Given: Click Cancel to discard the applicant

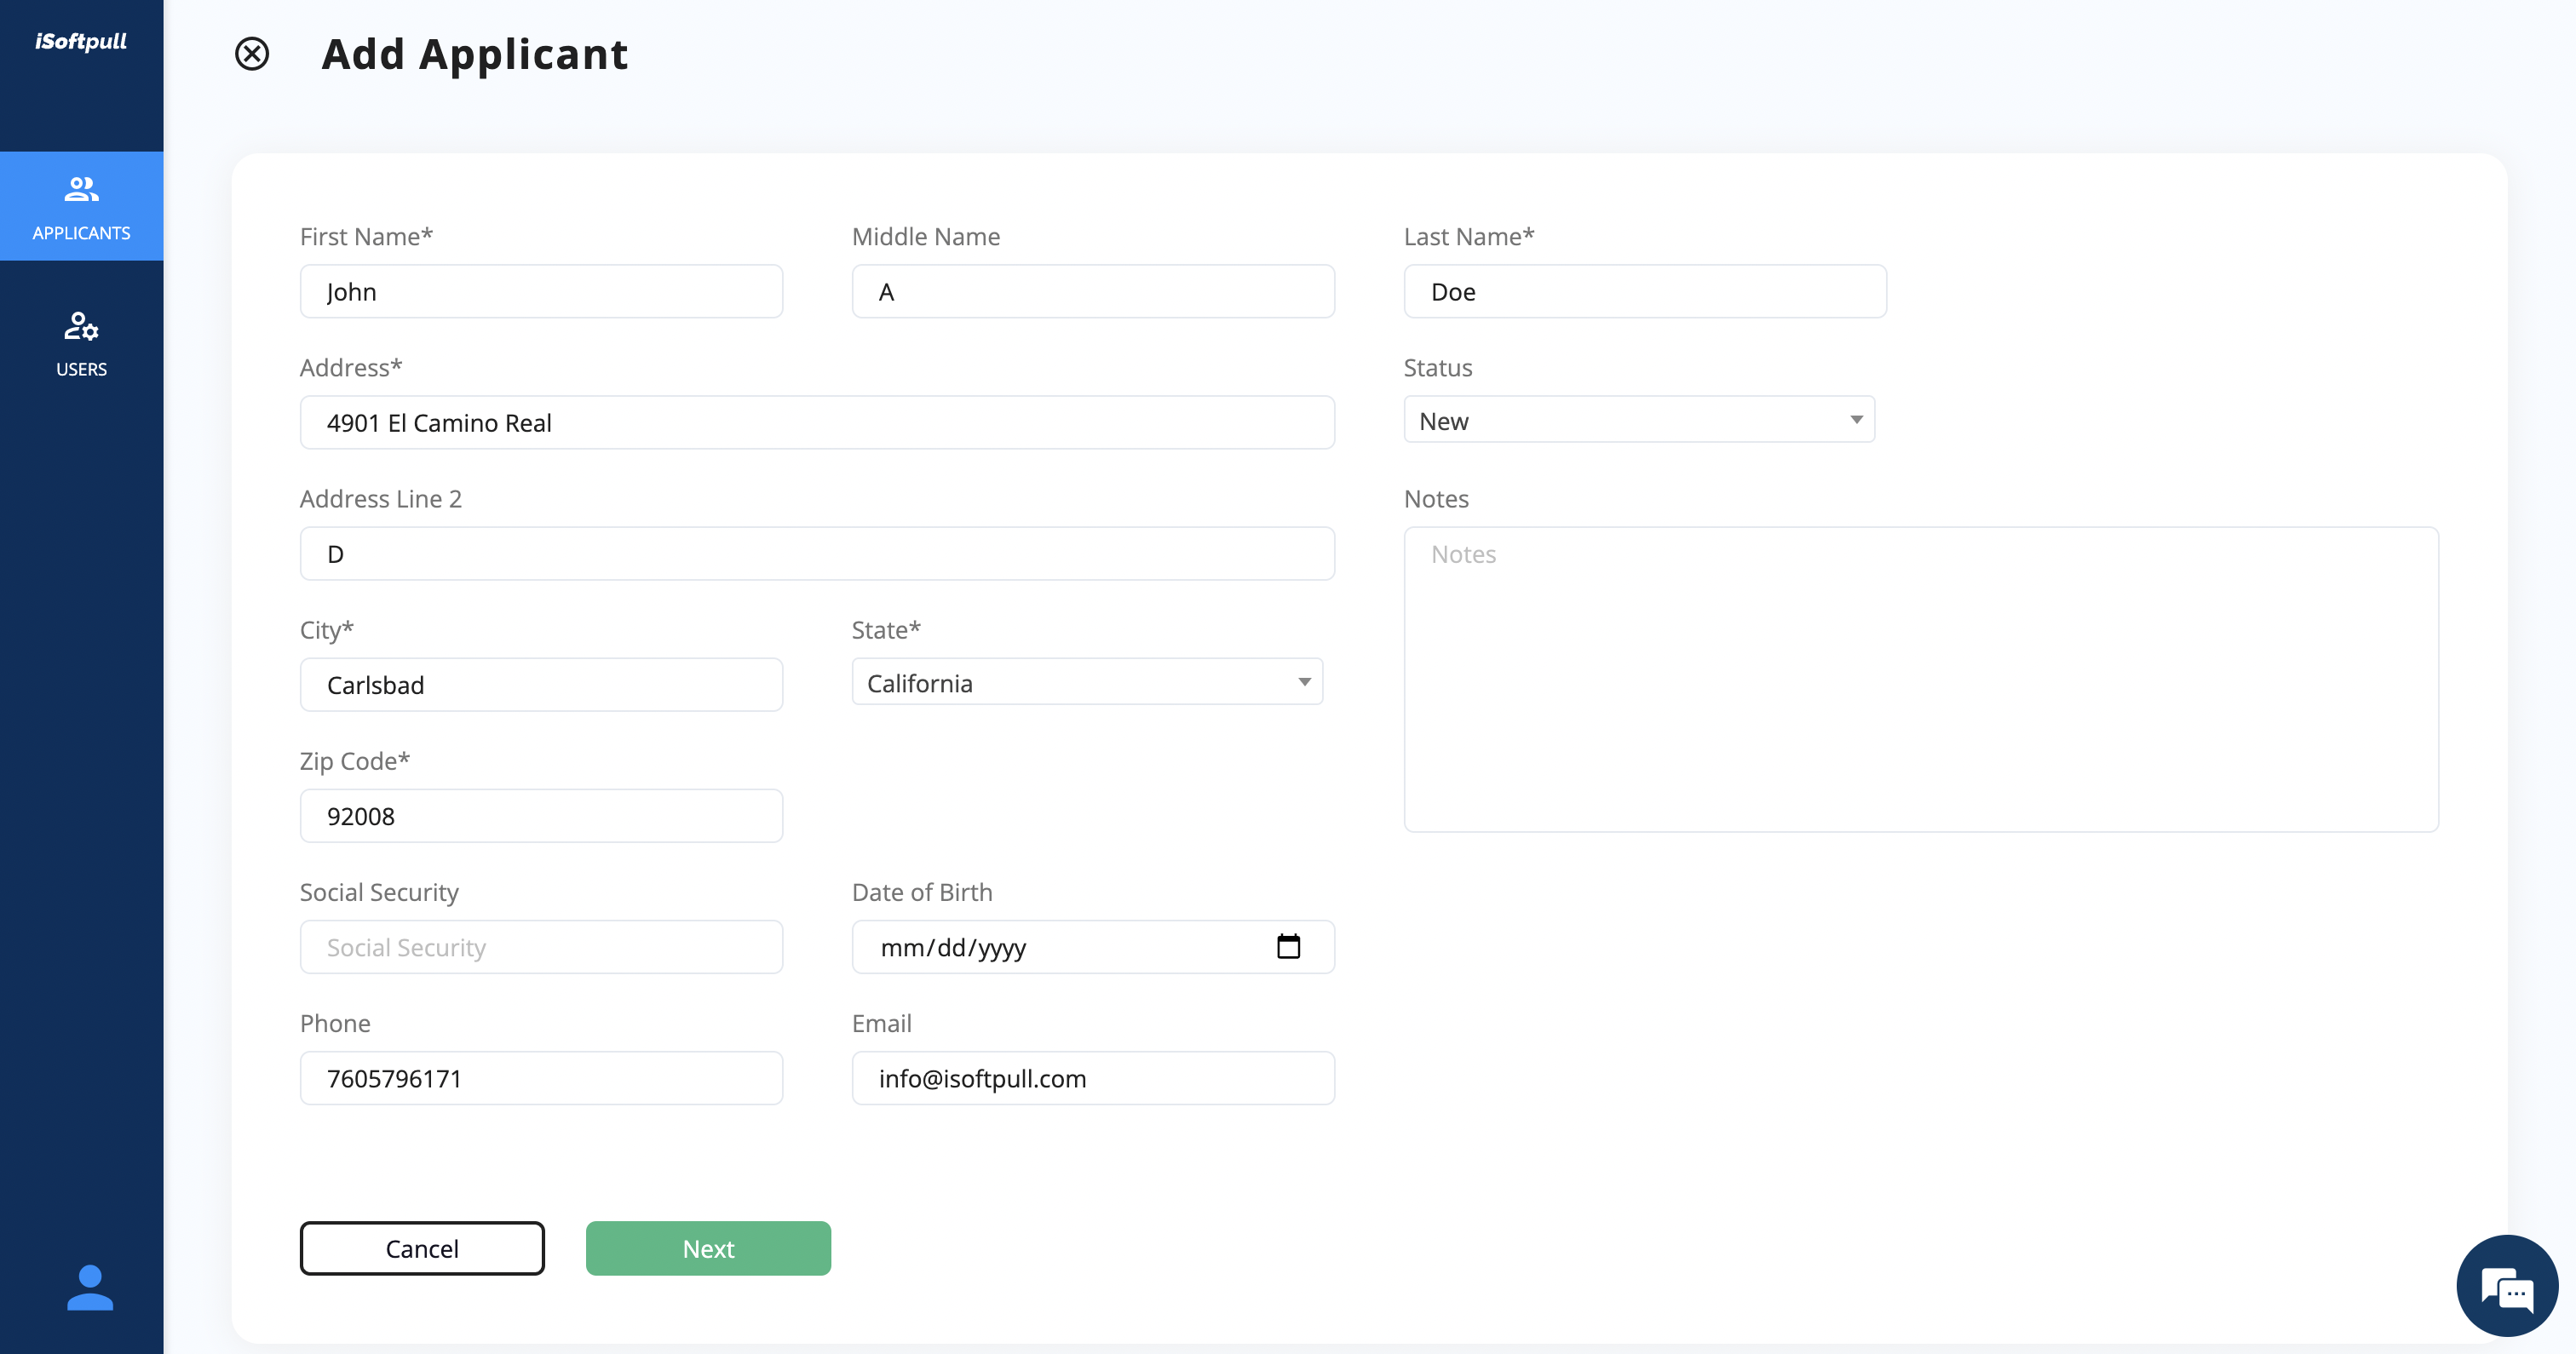Looking at the screenshot, I should (x=421, y=1248).
